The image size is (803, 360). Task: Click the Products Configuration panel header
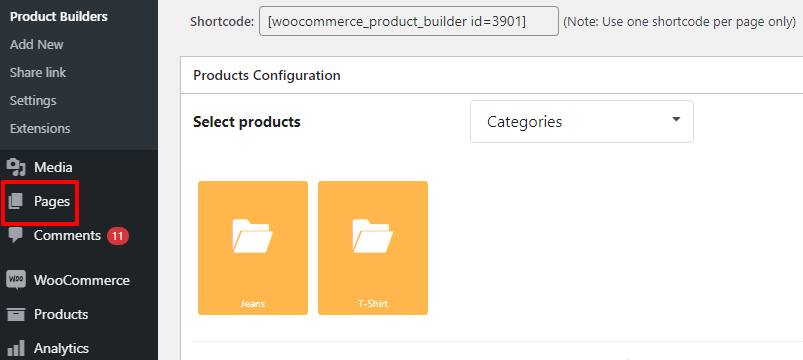click(492, 75)
